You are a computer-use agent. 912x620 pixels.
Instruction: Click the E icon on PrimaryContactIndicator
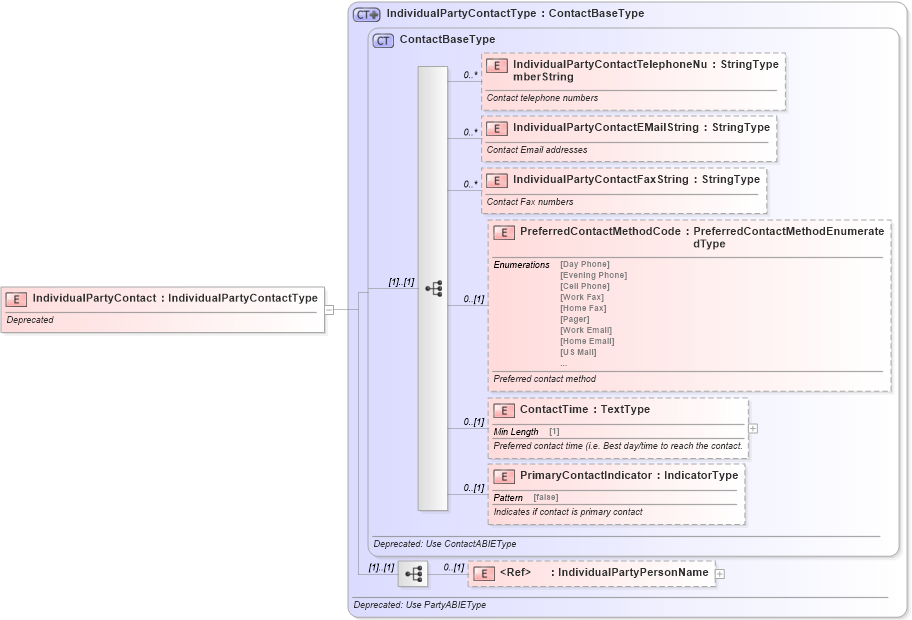(x=503, y=476)
